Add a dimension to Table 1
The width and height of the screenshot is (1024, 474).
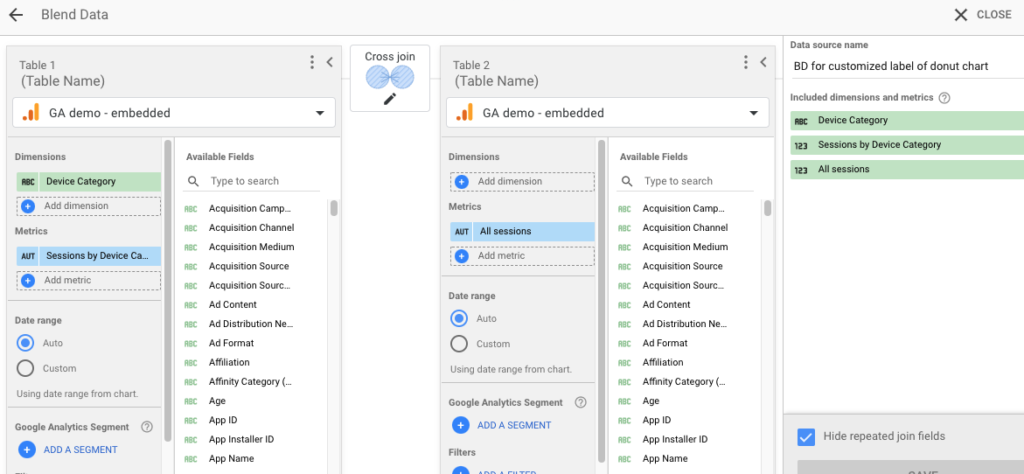(88, 206)
